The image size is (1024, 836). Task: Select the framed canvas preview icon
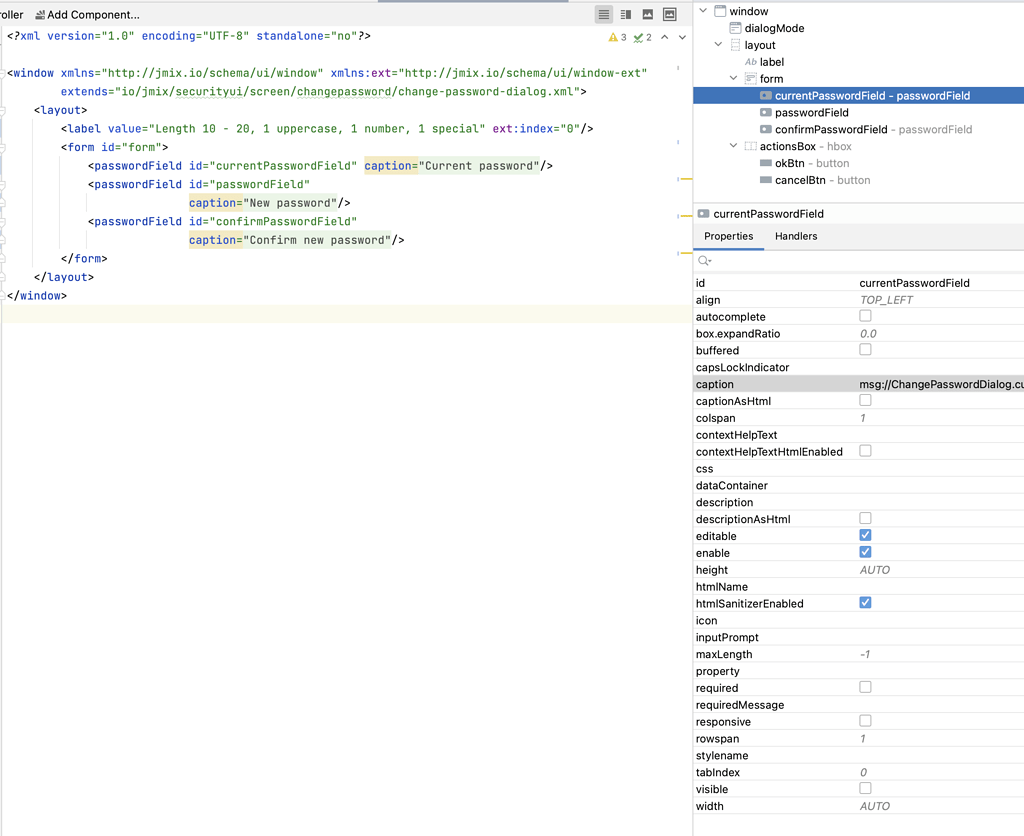pyautogui.click(x=670, y=13)
